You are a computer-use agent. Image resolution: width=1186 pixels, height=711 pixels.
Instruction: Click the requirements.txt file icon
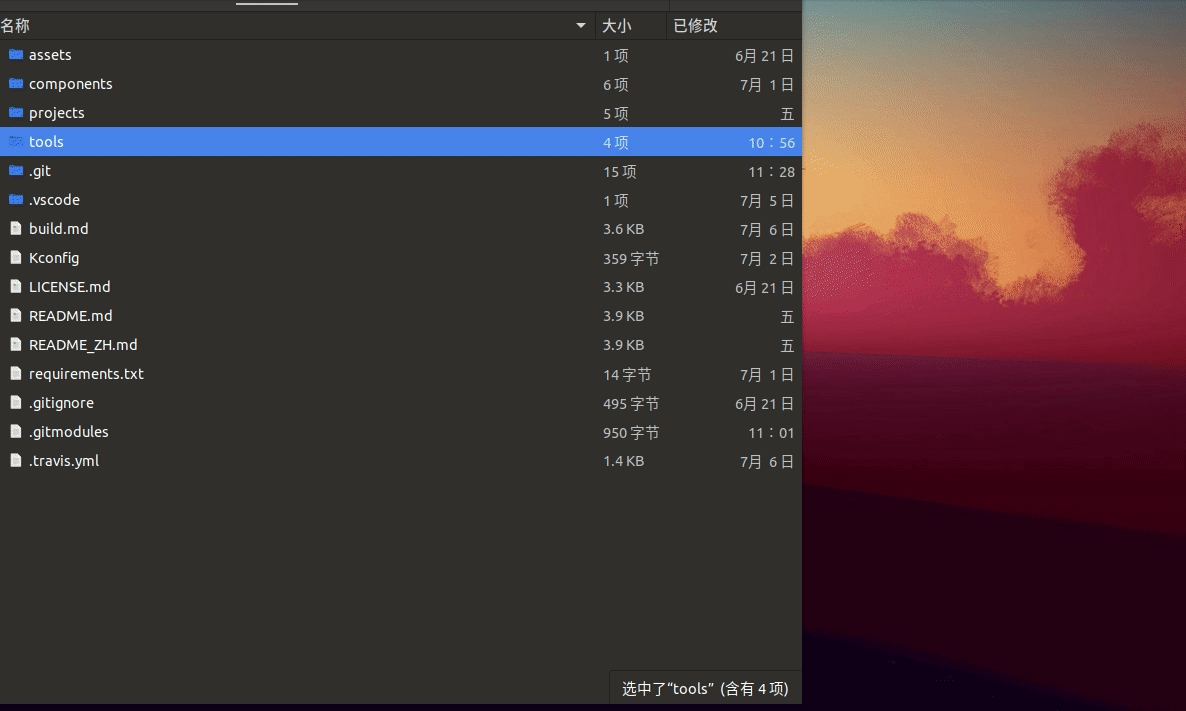click(16, 374)
